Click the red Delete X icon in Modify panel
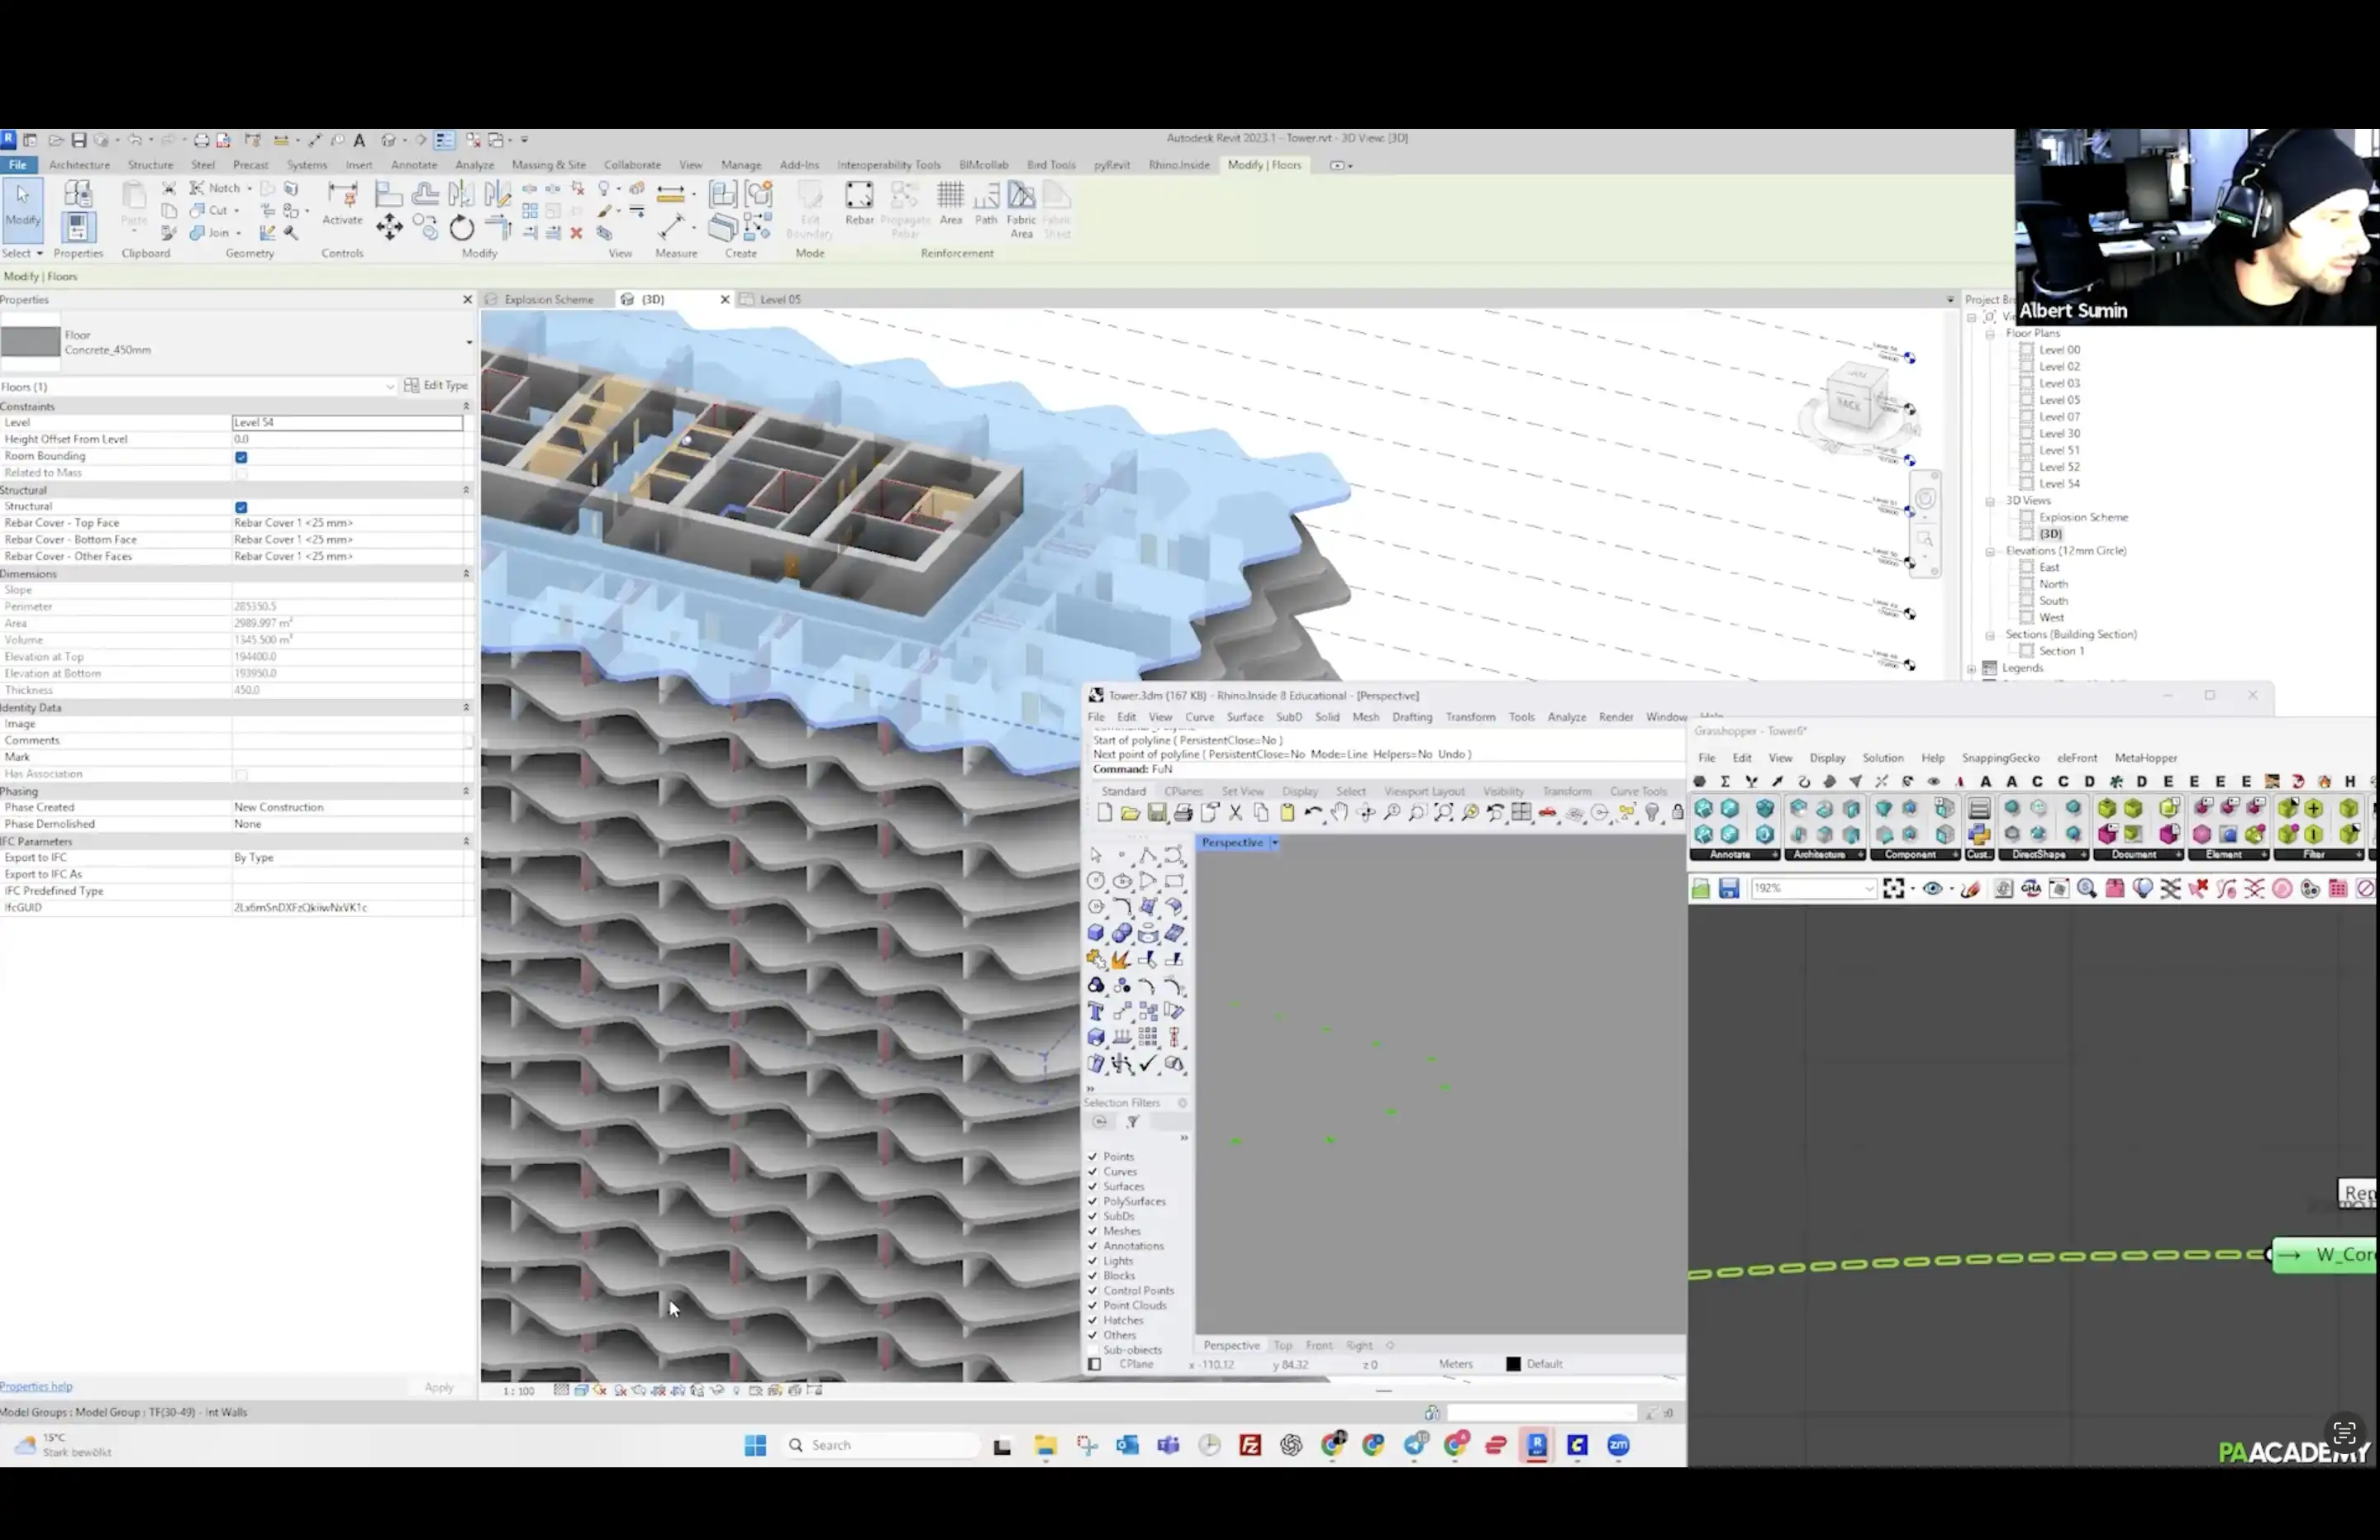The image size is (2380, 1540). [x=576, y=233]
